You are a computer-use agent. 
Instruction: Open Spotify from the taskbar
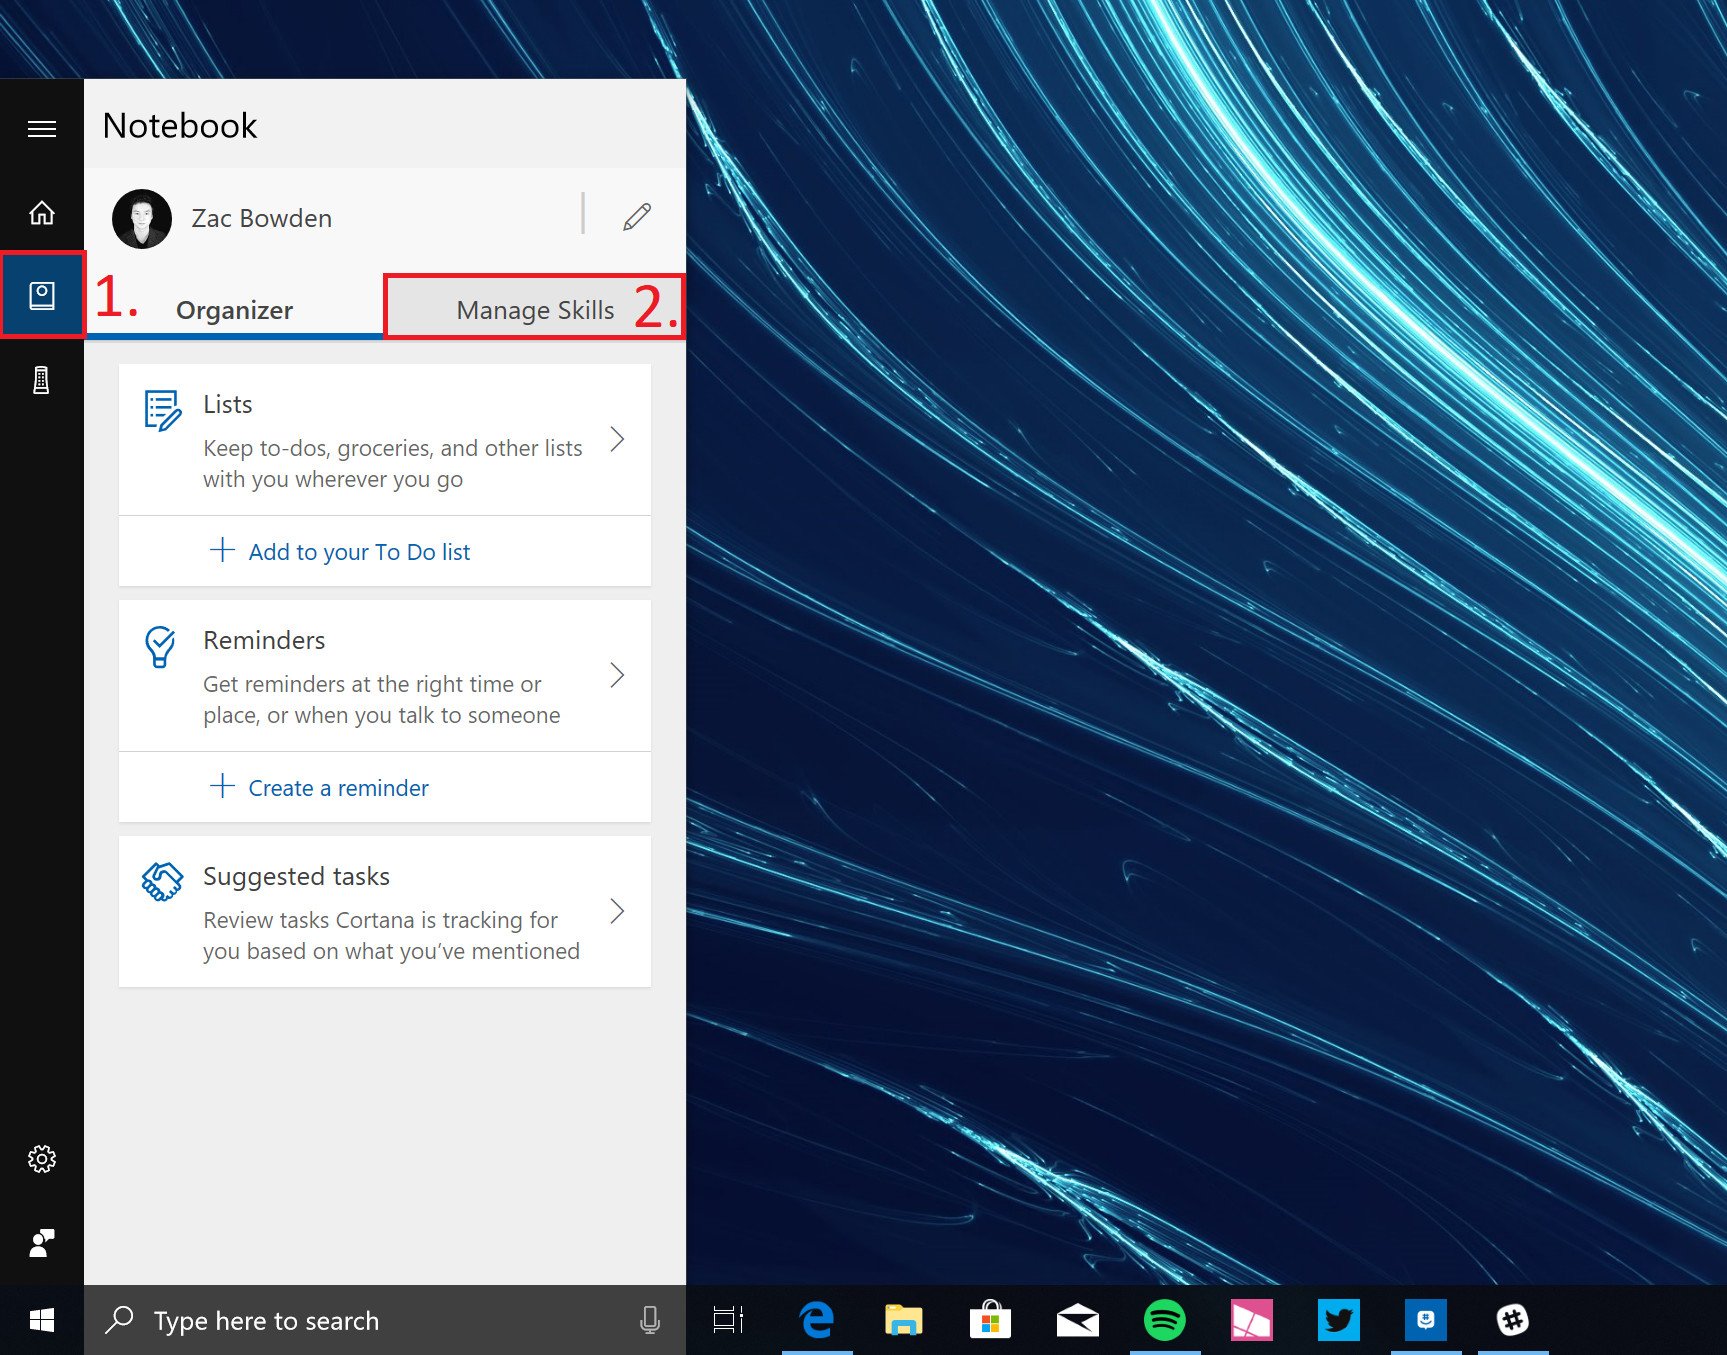pos(1165,1320)
